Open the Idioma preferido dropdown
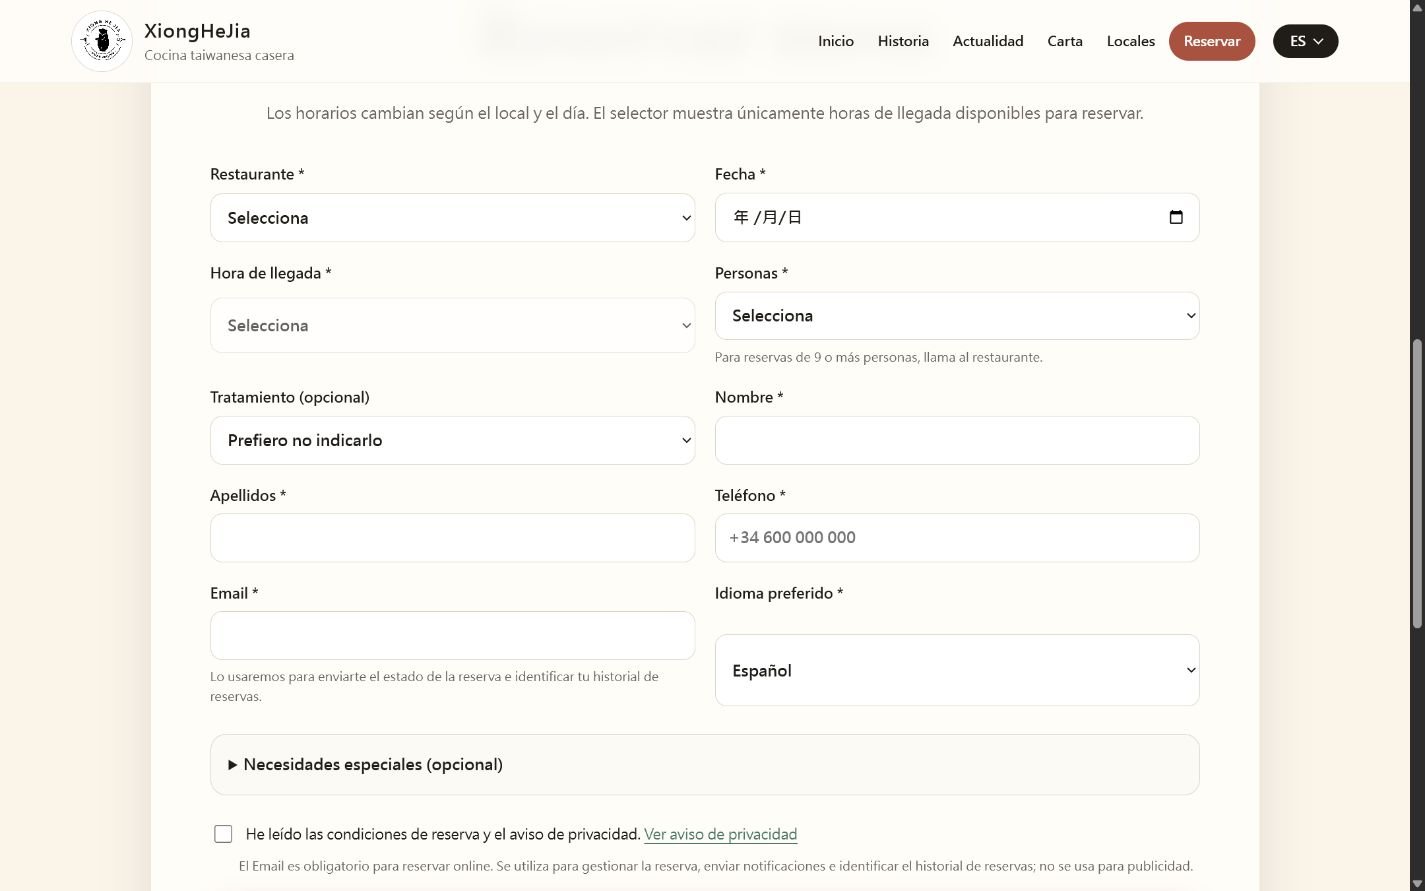The width and height of the screenshot is (1425, 891). (957, 670)
